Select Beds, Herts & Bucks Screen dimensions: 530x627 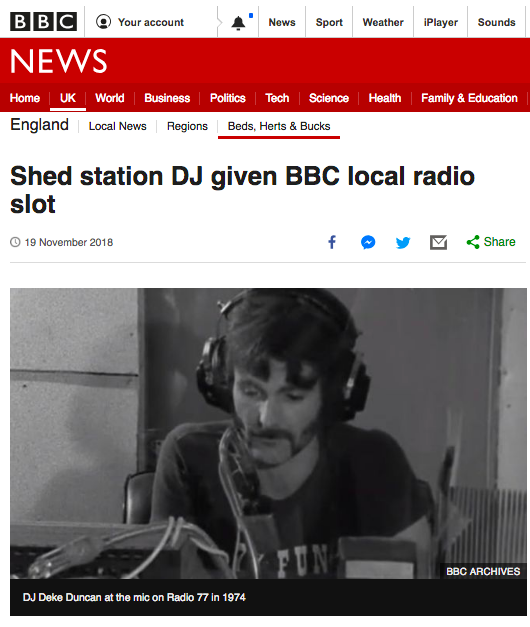[279, 126]
